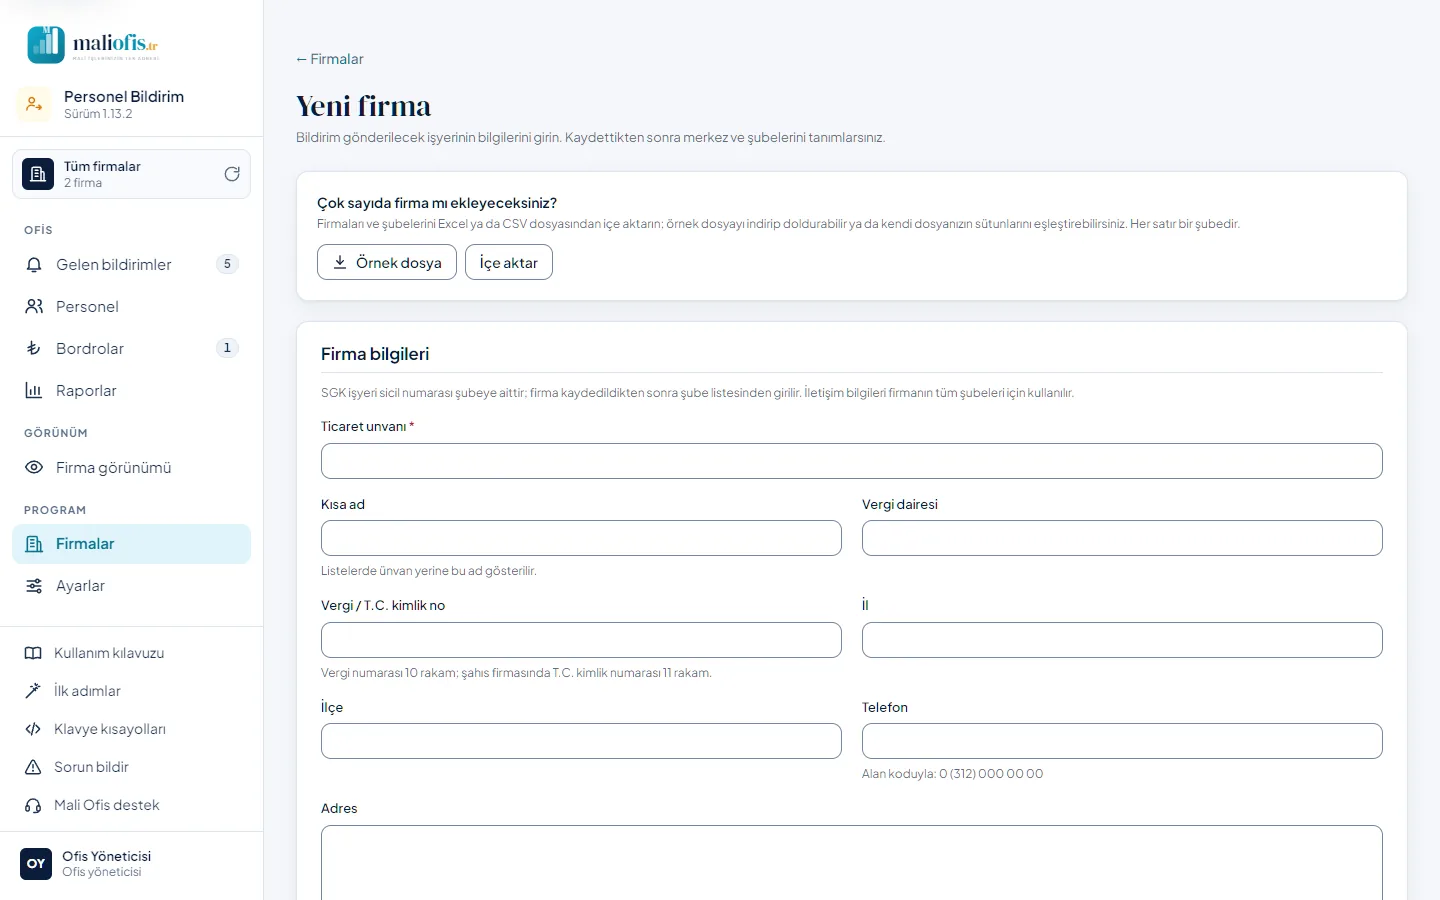Click the warning triangle icon for Sorun bildir
The width and height of the screenshot is (1440, 900).
(33, 767)
